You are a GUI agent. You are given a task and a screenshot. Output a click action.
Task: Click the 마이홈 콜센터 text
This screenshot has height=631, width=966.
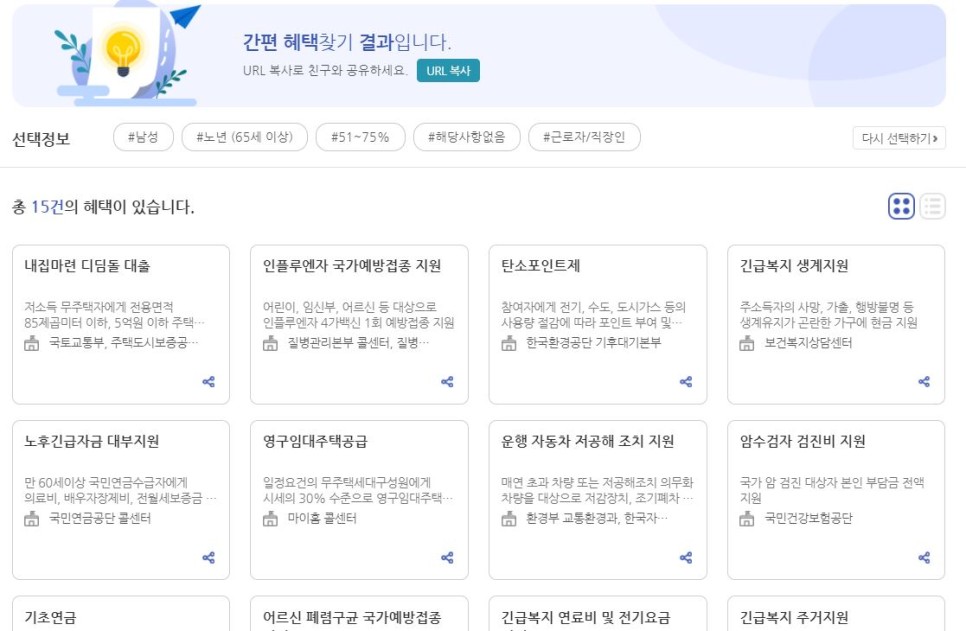click(322, 518)
